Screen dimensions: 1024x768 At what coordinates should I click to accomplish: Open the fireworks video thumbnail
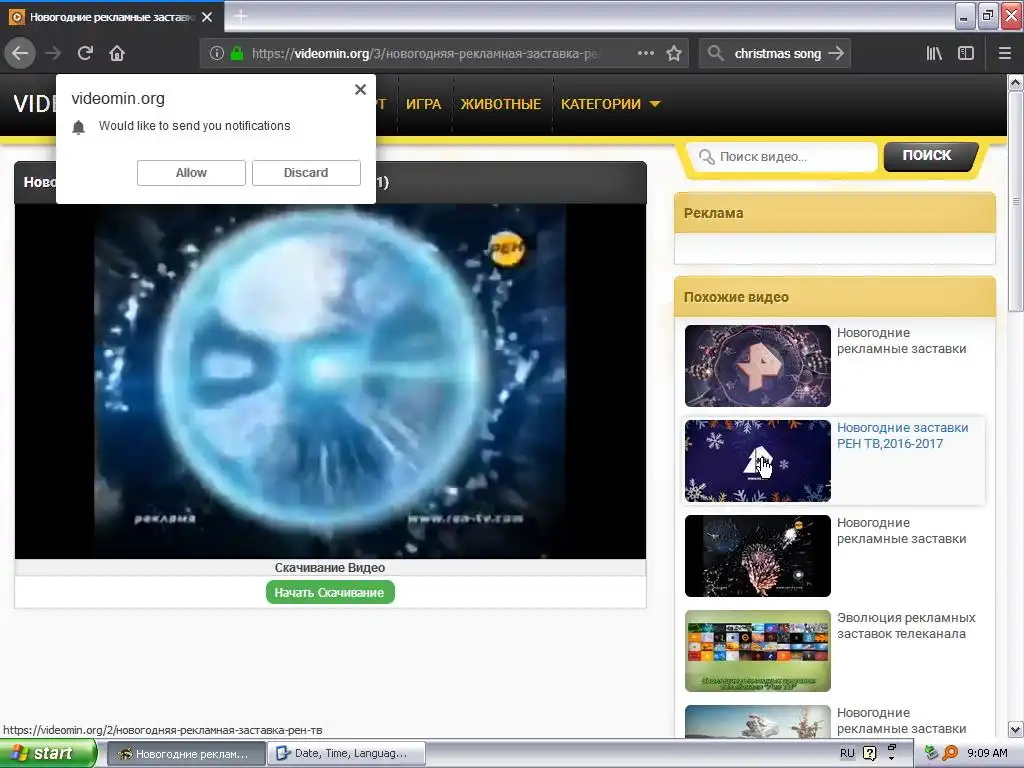[758, 556]
